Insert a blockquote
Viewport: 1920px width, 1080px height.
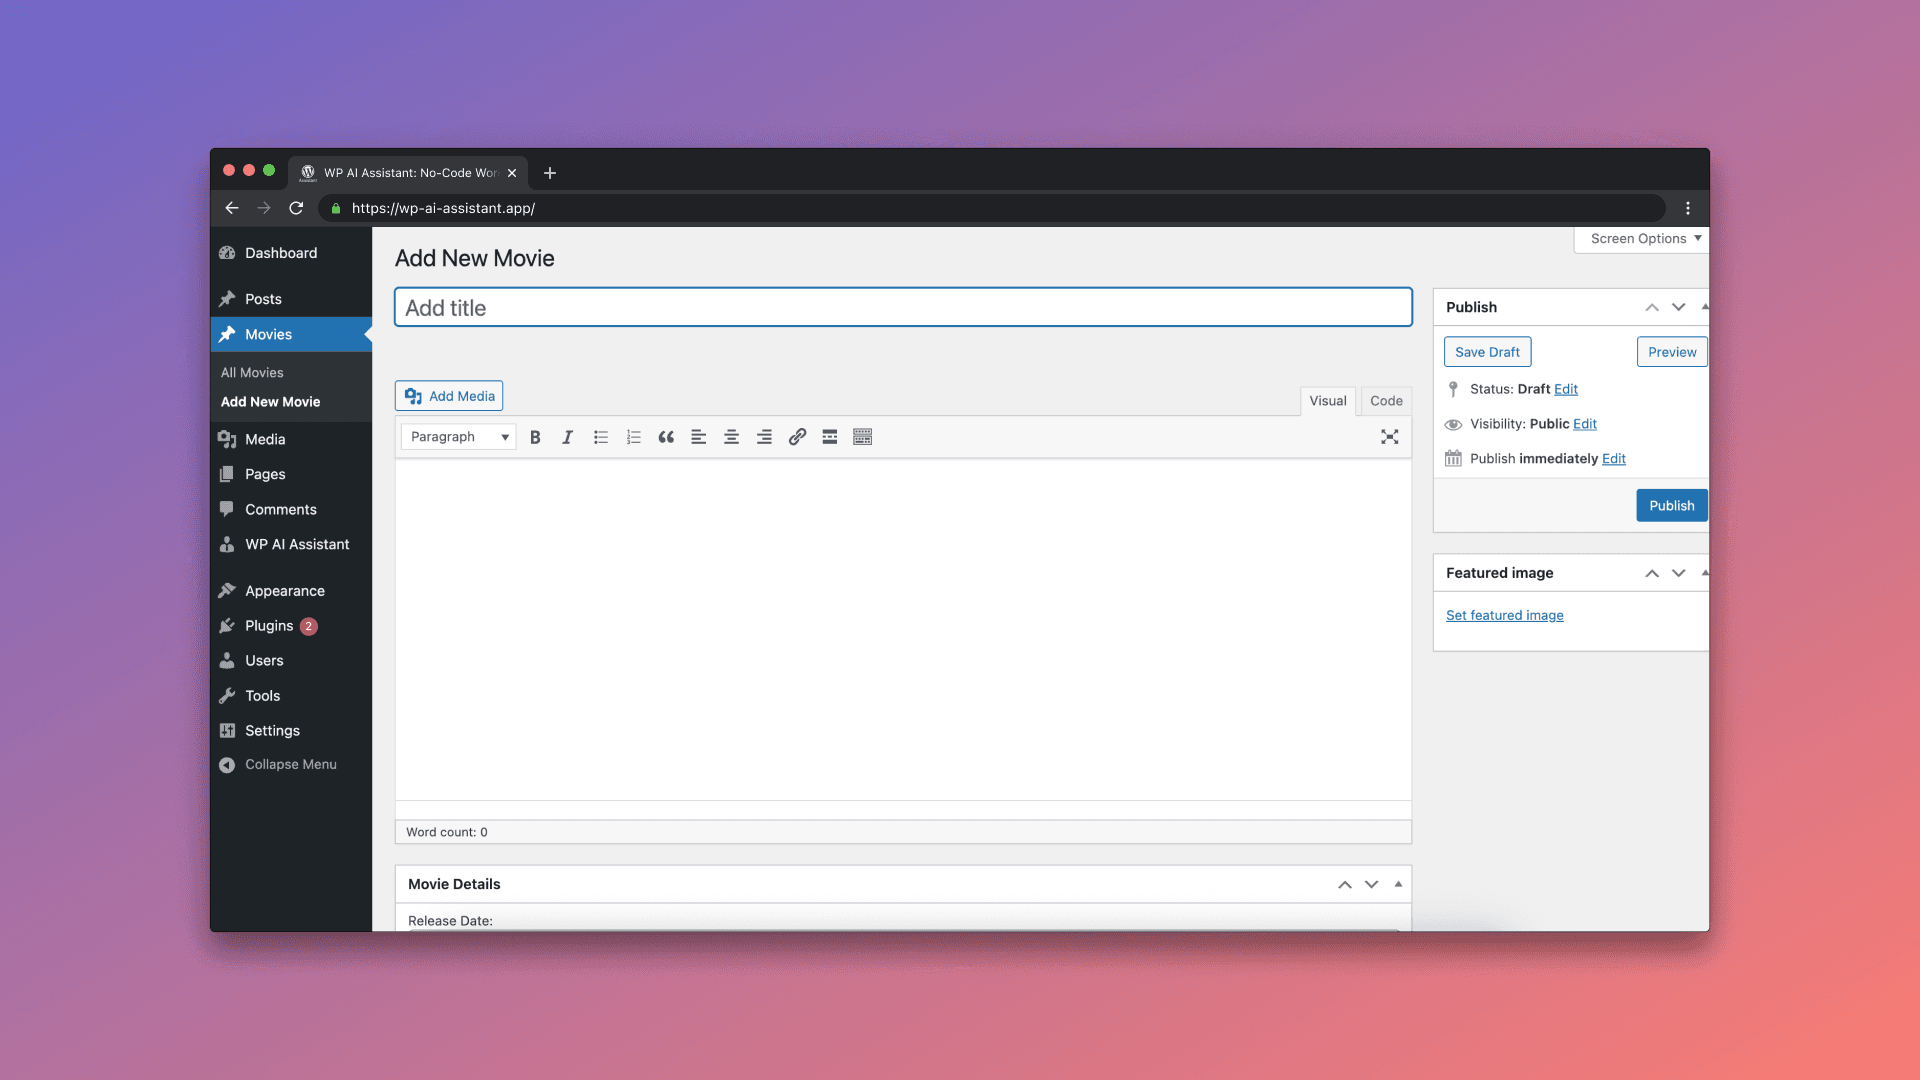[x=666, y=437]
